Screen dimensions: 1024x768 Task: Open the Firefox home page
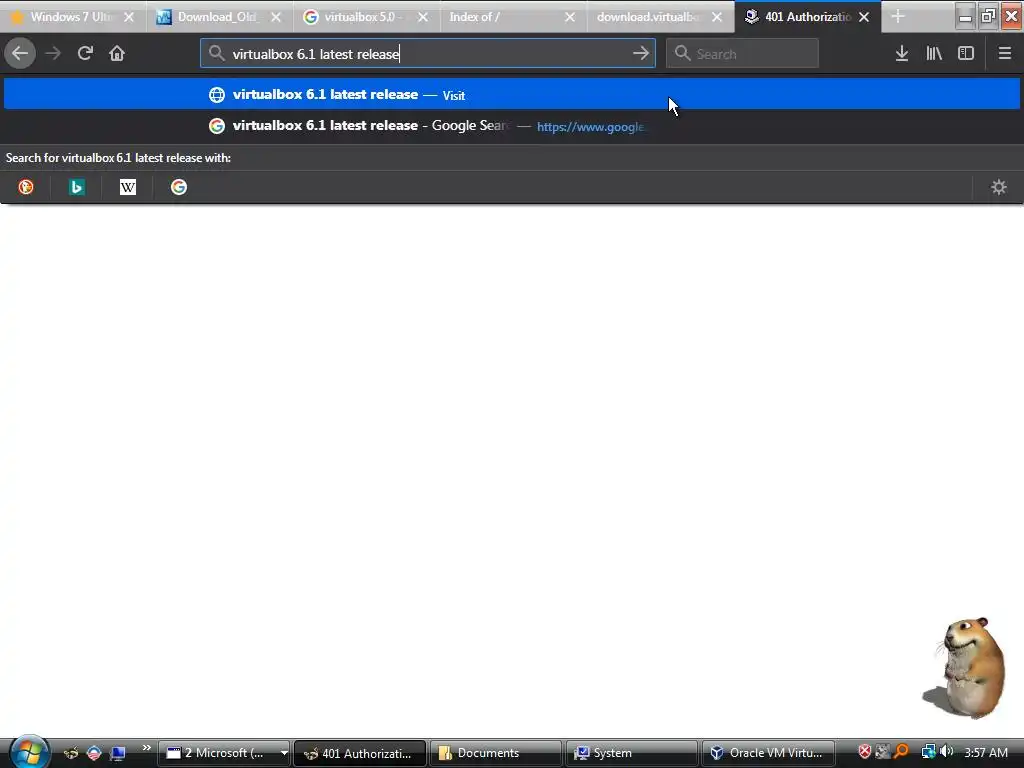tap(117, 54)
